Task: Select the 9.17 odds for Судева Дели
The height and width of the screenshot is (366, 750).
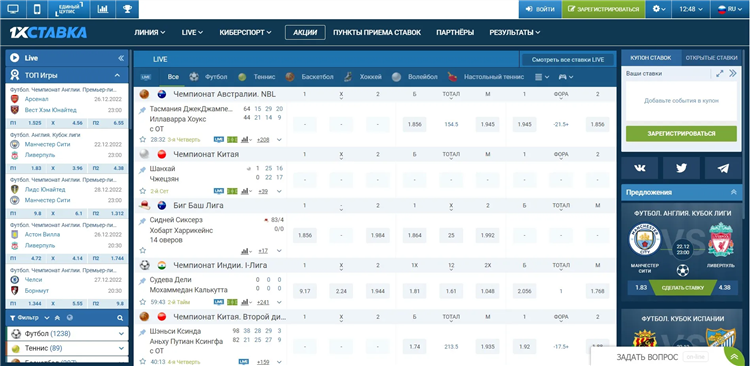Action: [305, 291]
